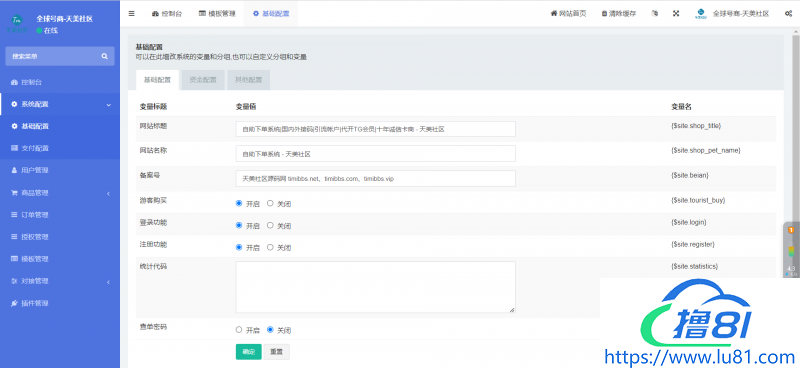This screenshot has width=800, height=368.
Task: Disable 游客购买 with the 关闭 radio
Action: [270, 203]
